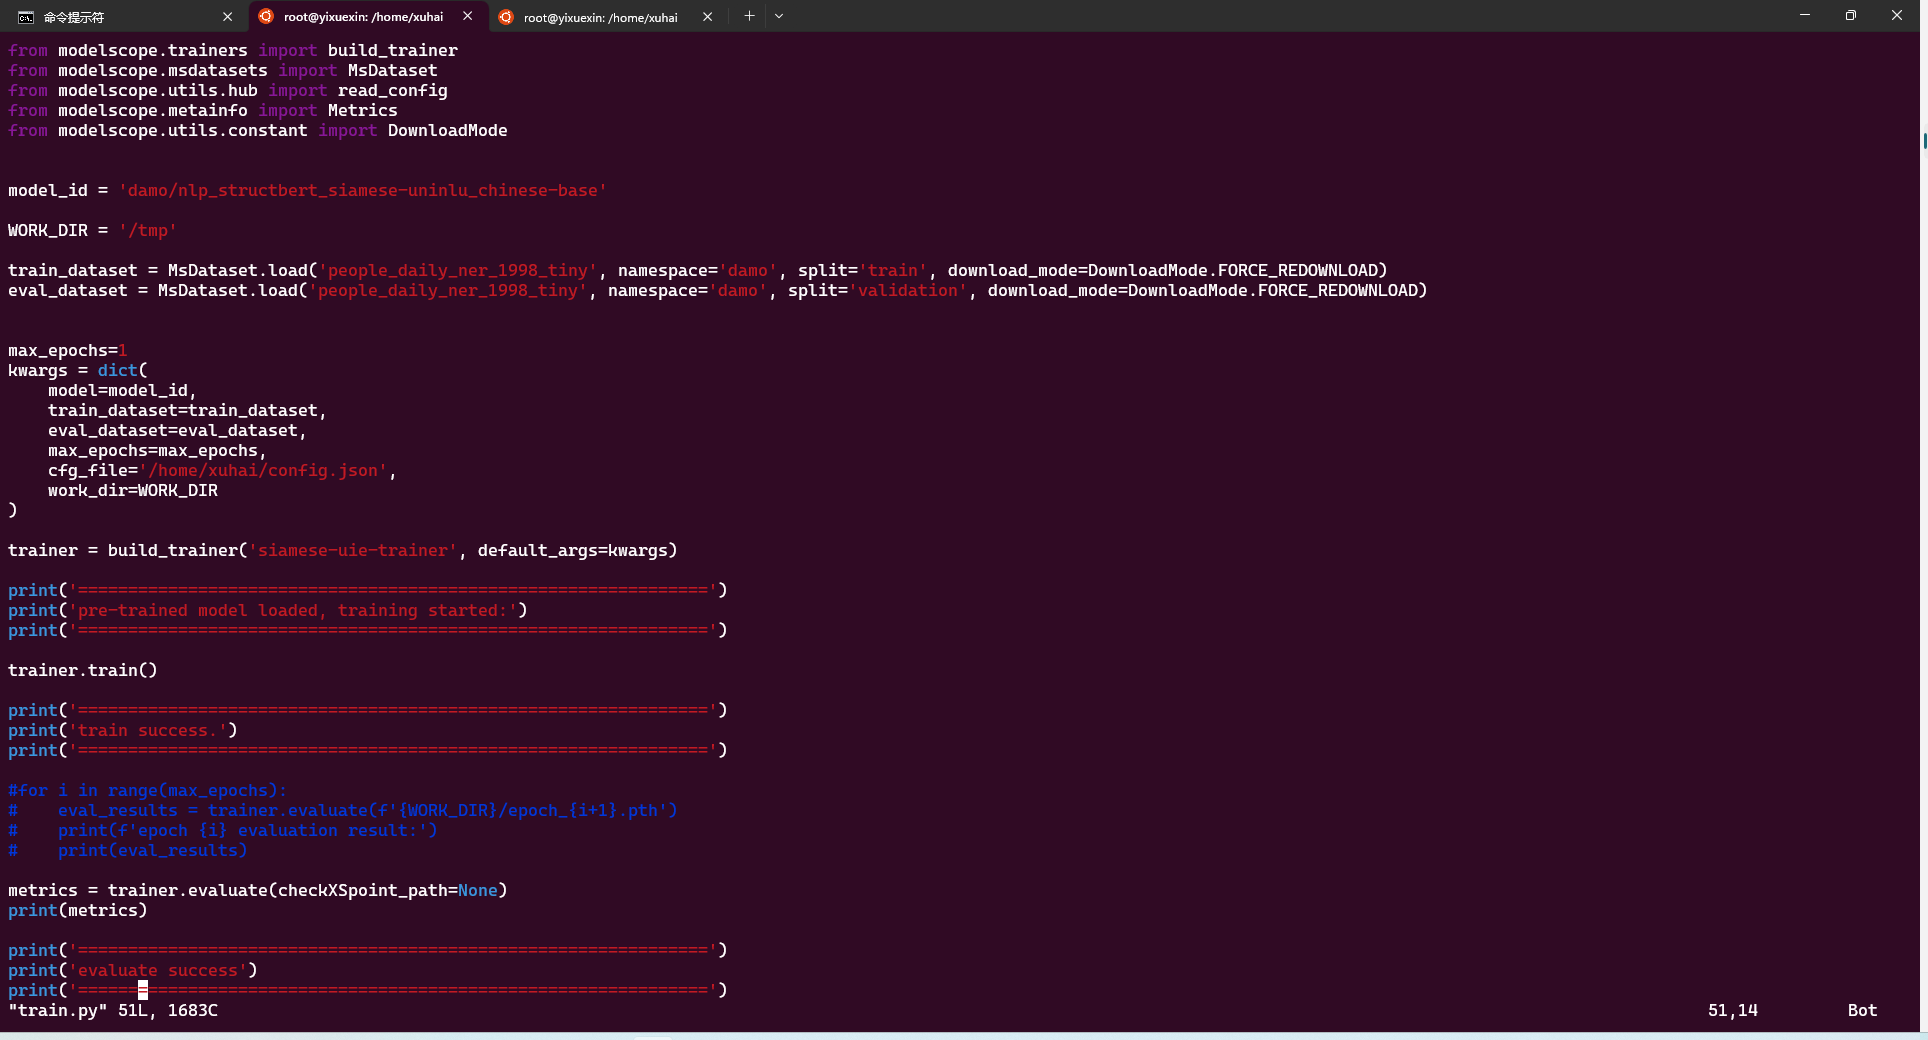The width and height of the screenshot is (1928, 1040).
Task: Click 'DownloadMode' in the constant import line
Action: point(448,130)
